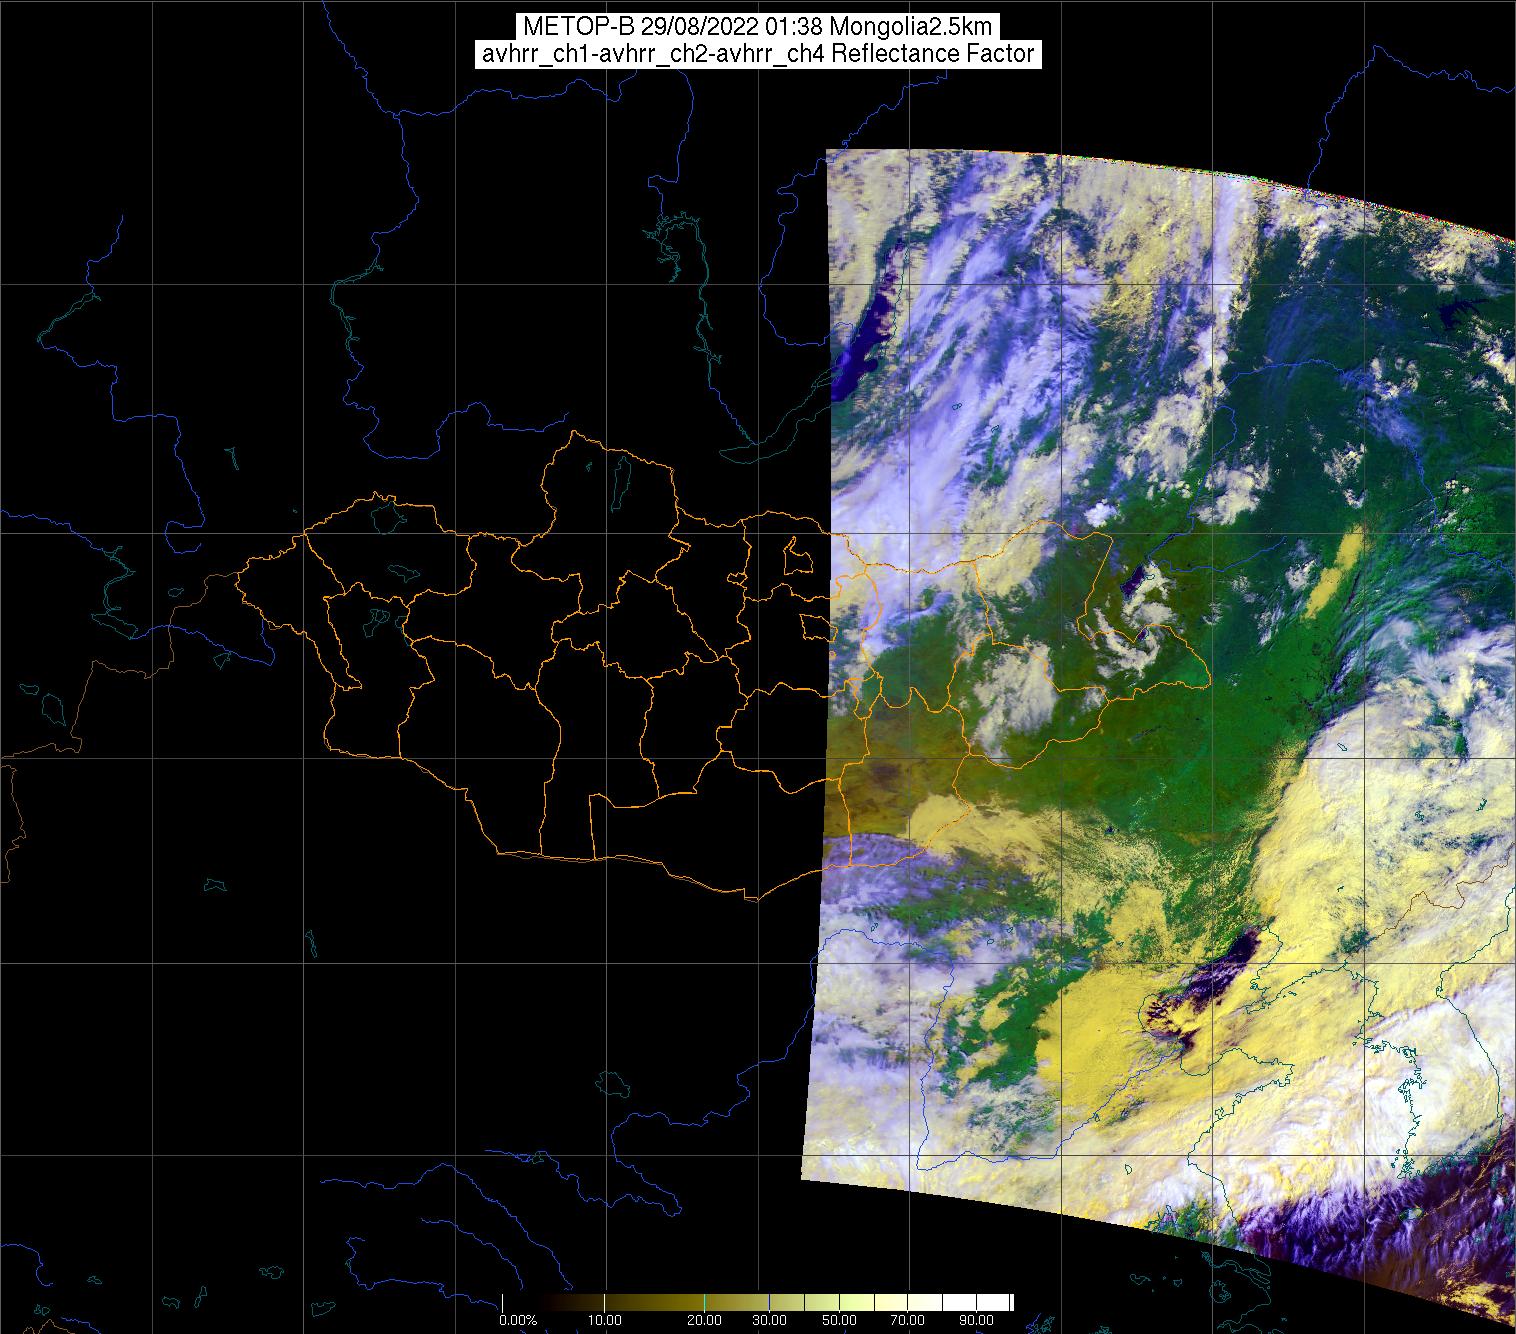
Task: Click the "50.00" colorbar label
Action: [x=840, y=1320]
